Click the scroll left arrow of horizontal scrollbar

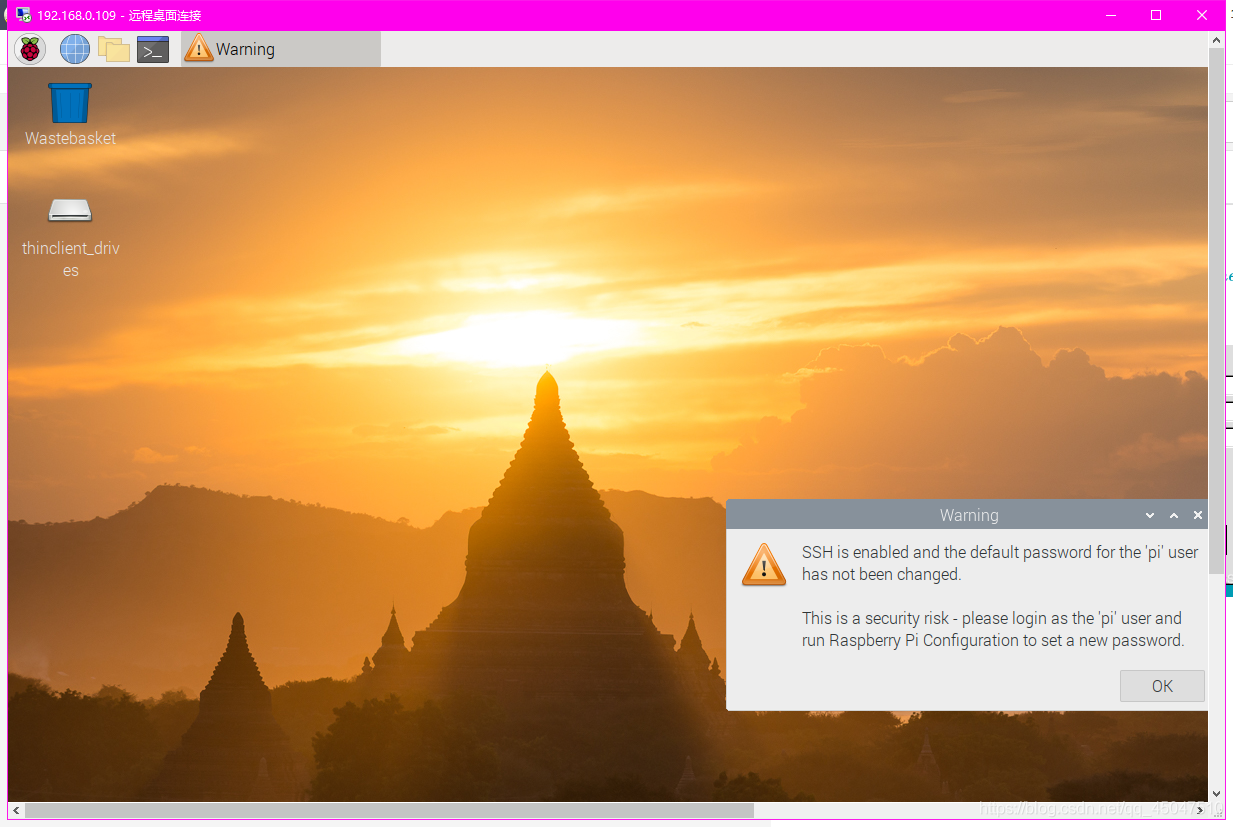(16, 810)
